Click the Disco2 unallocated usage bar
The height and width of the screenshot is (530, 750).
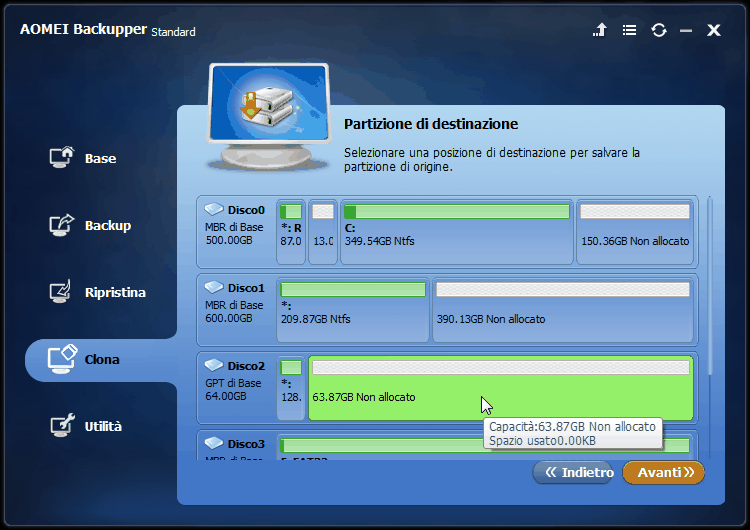click(x=501, y=367)
